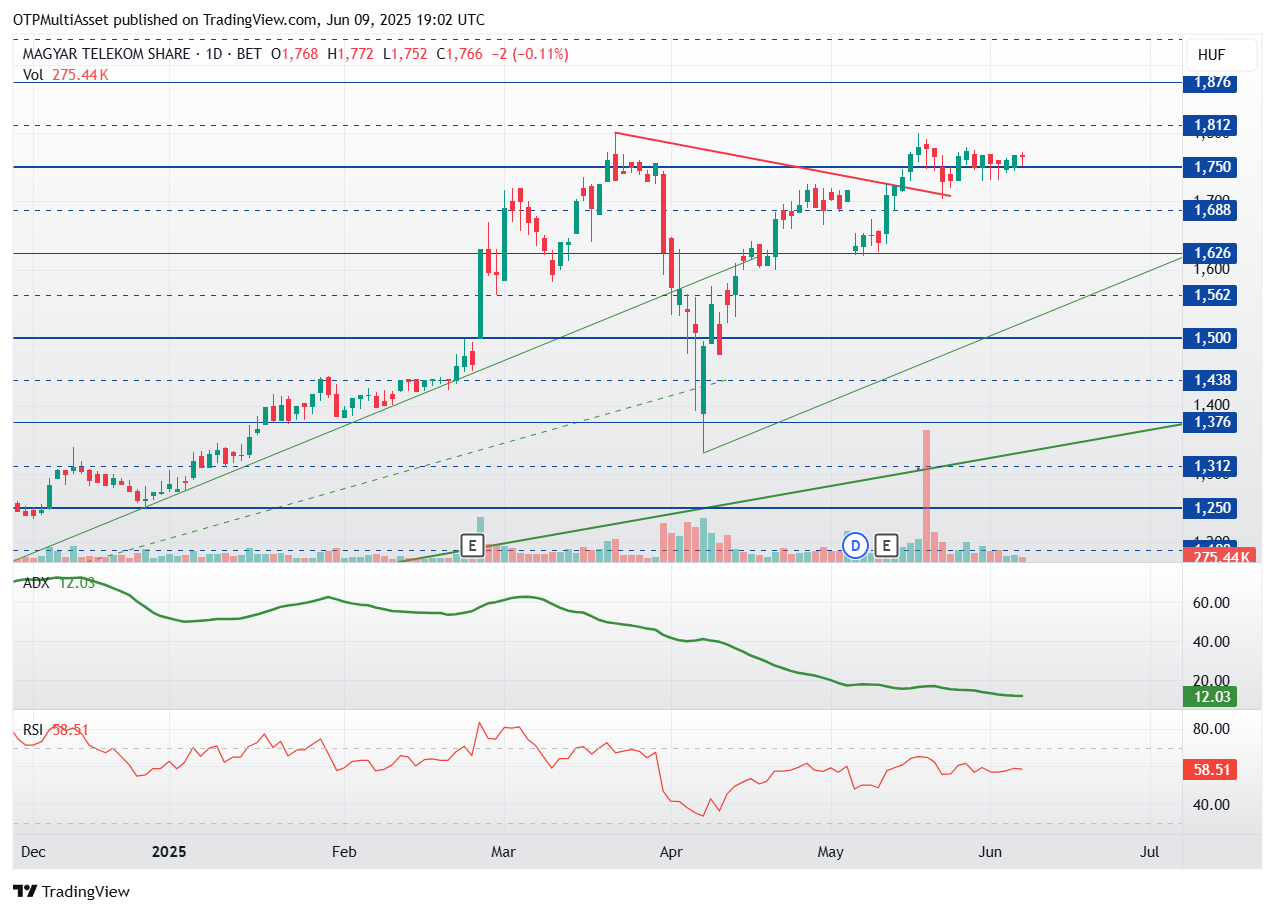Click the 1,562 price level label
This screenshot has width=1275, height=913.
(1210, 295)
